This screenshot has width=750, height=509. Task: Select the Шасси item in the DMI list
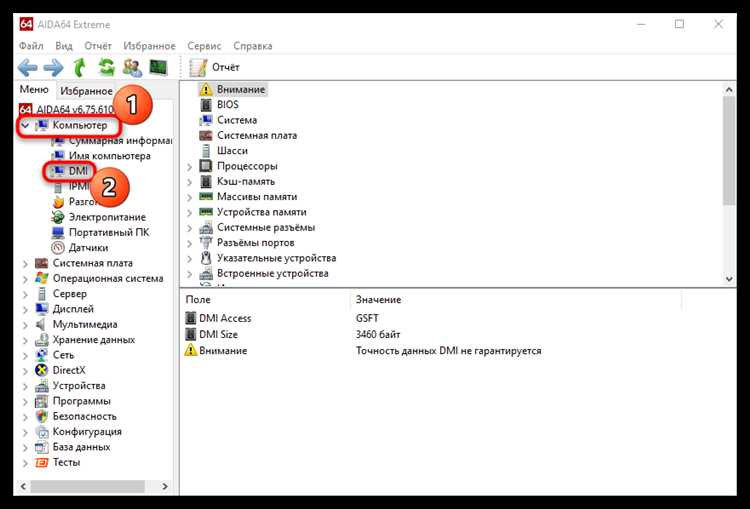pyautogui.click(x=232, y=151)
